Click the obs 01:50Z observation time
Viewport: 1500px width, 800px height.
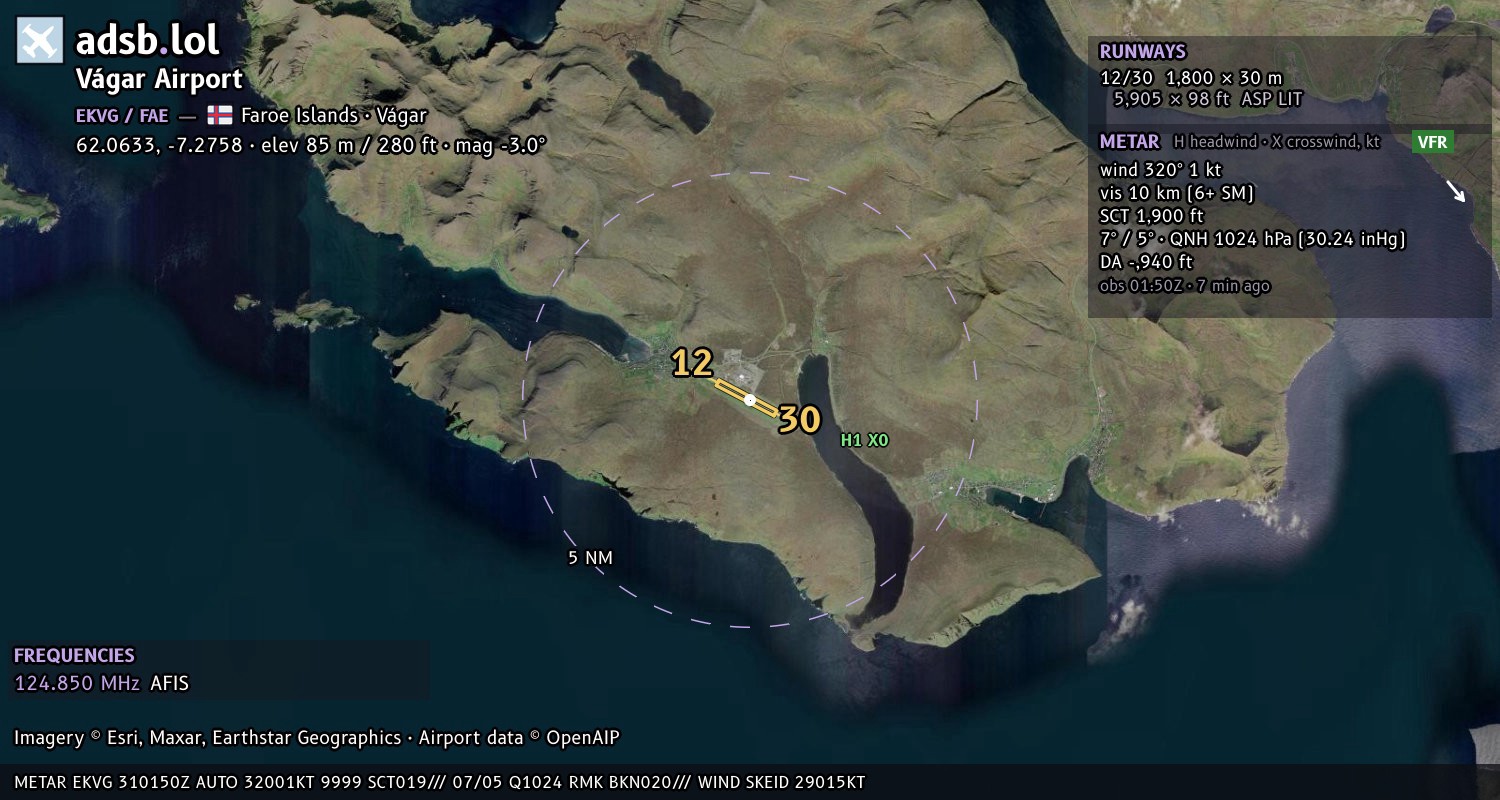[x=1184, y=286]
